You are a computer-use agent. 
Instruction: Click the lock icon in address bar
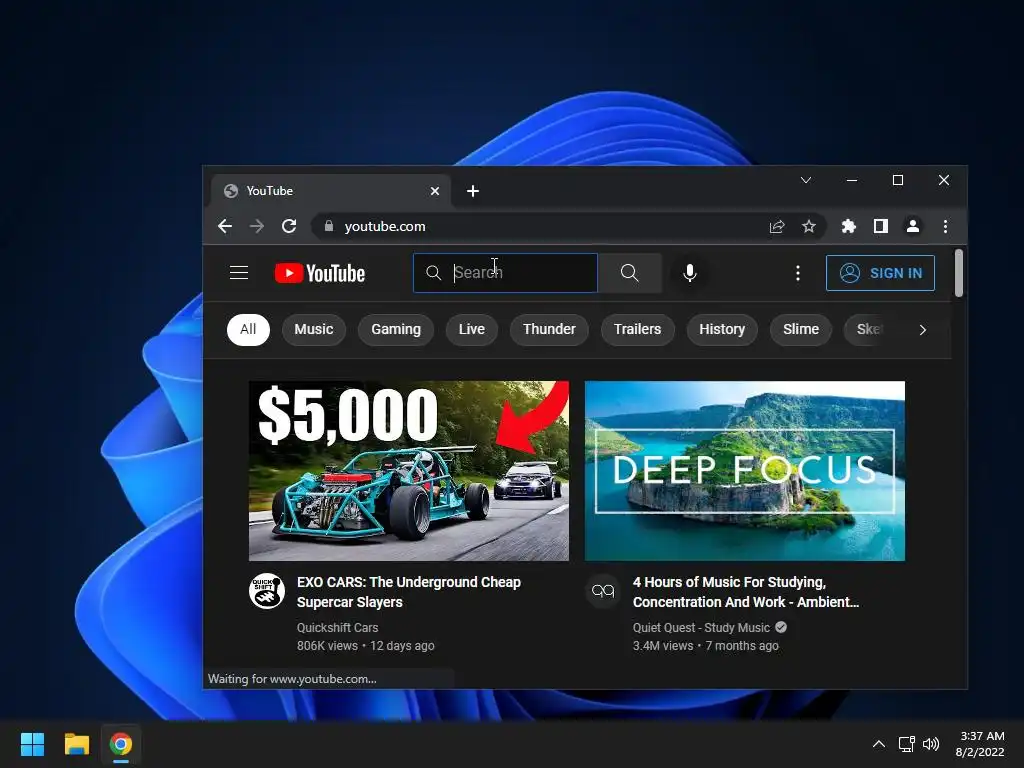click(329, 226)
